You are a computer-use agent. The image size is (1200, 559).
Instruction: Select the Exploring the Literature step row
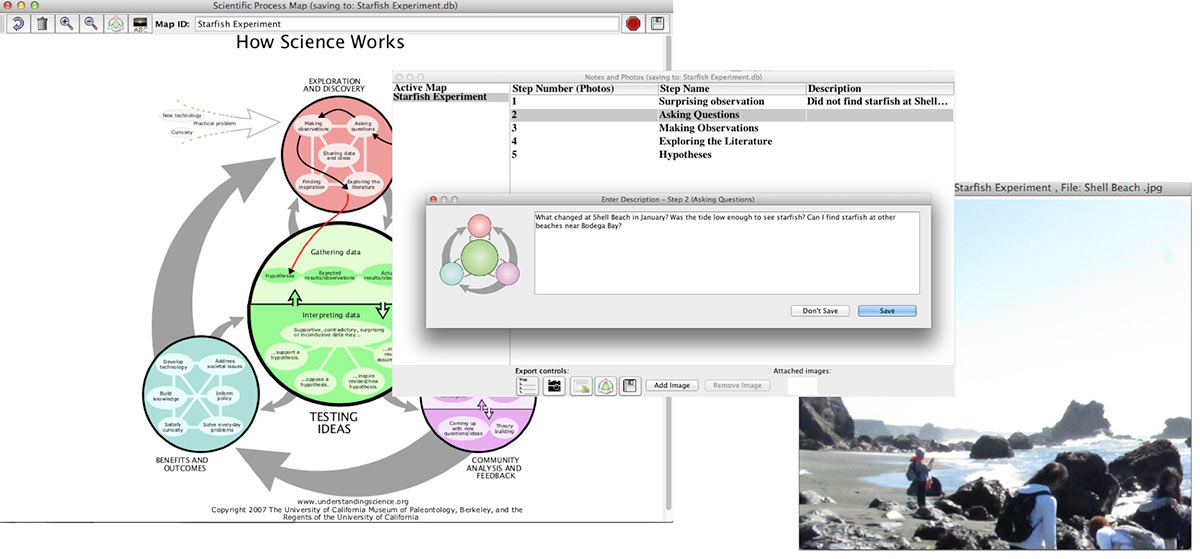[x=715, y=142]
